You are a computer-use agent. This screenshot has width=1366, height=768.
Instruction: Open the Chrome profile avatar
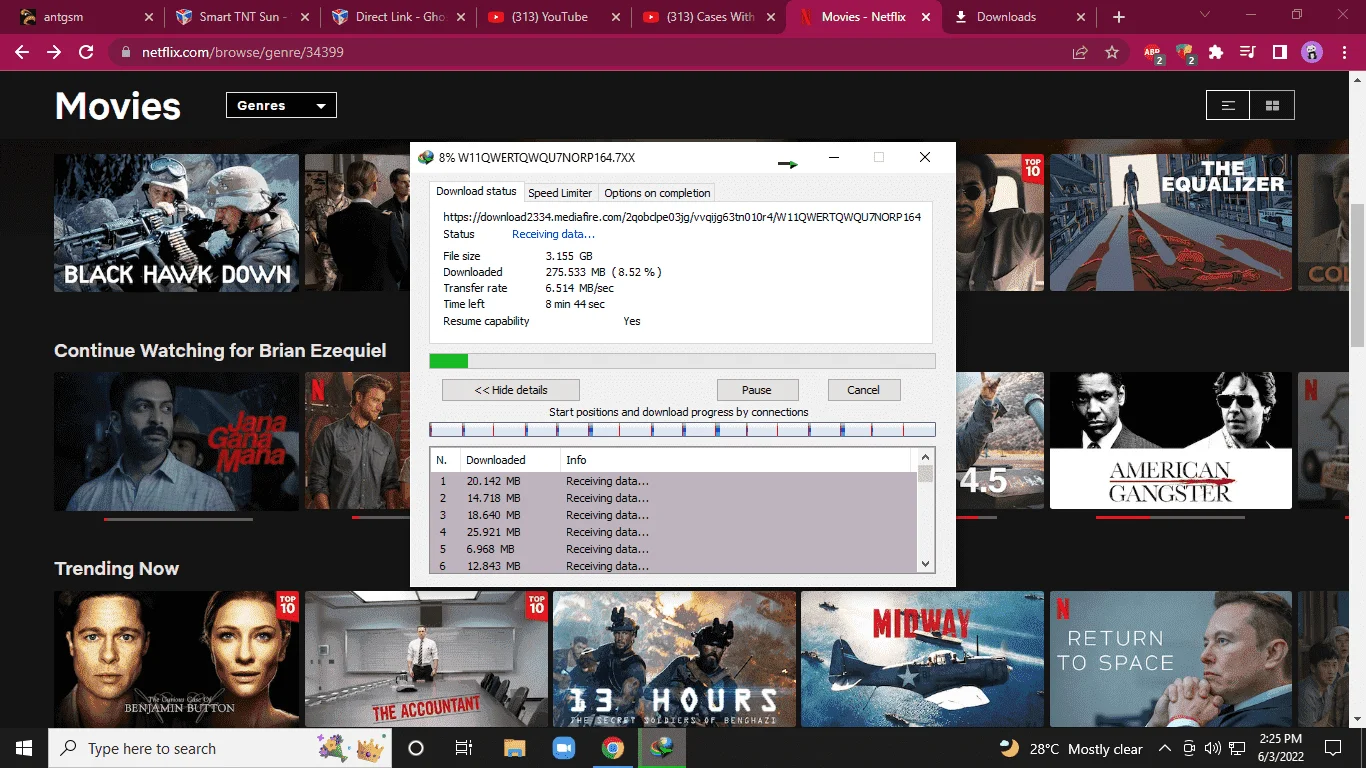click(1312, 52)
